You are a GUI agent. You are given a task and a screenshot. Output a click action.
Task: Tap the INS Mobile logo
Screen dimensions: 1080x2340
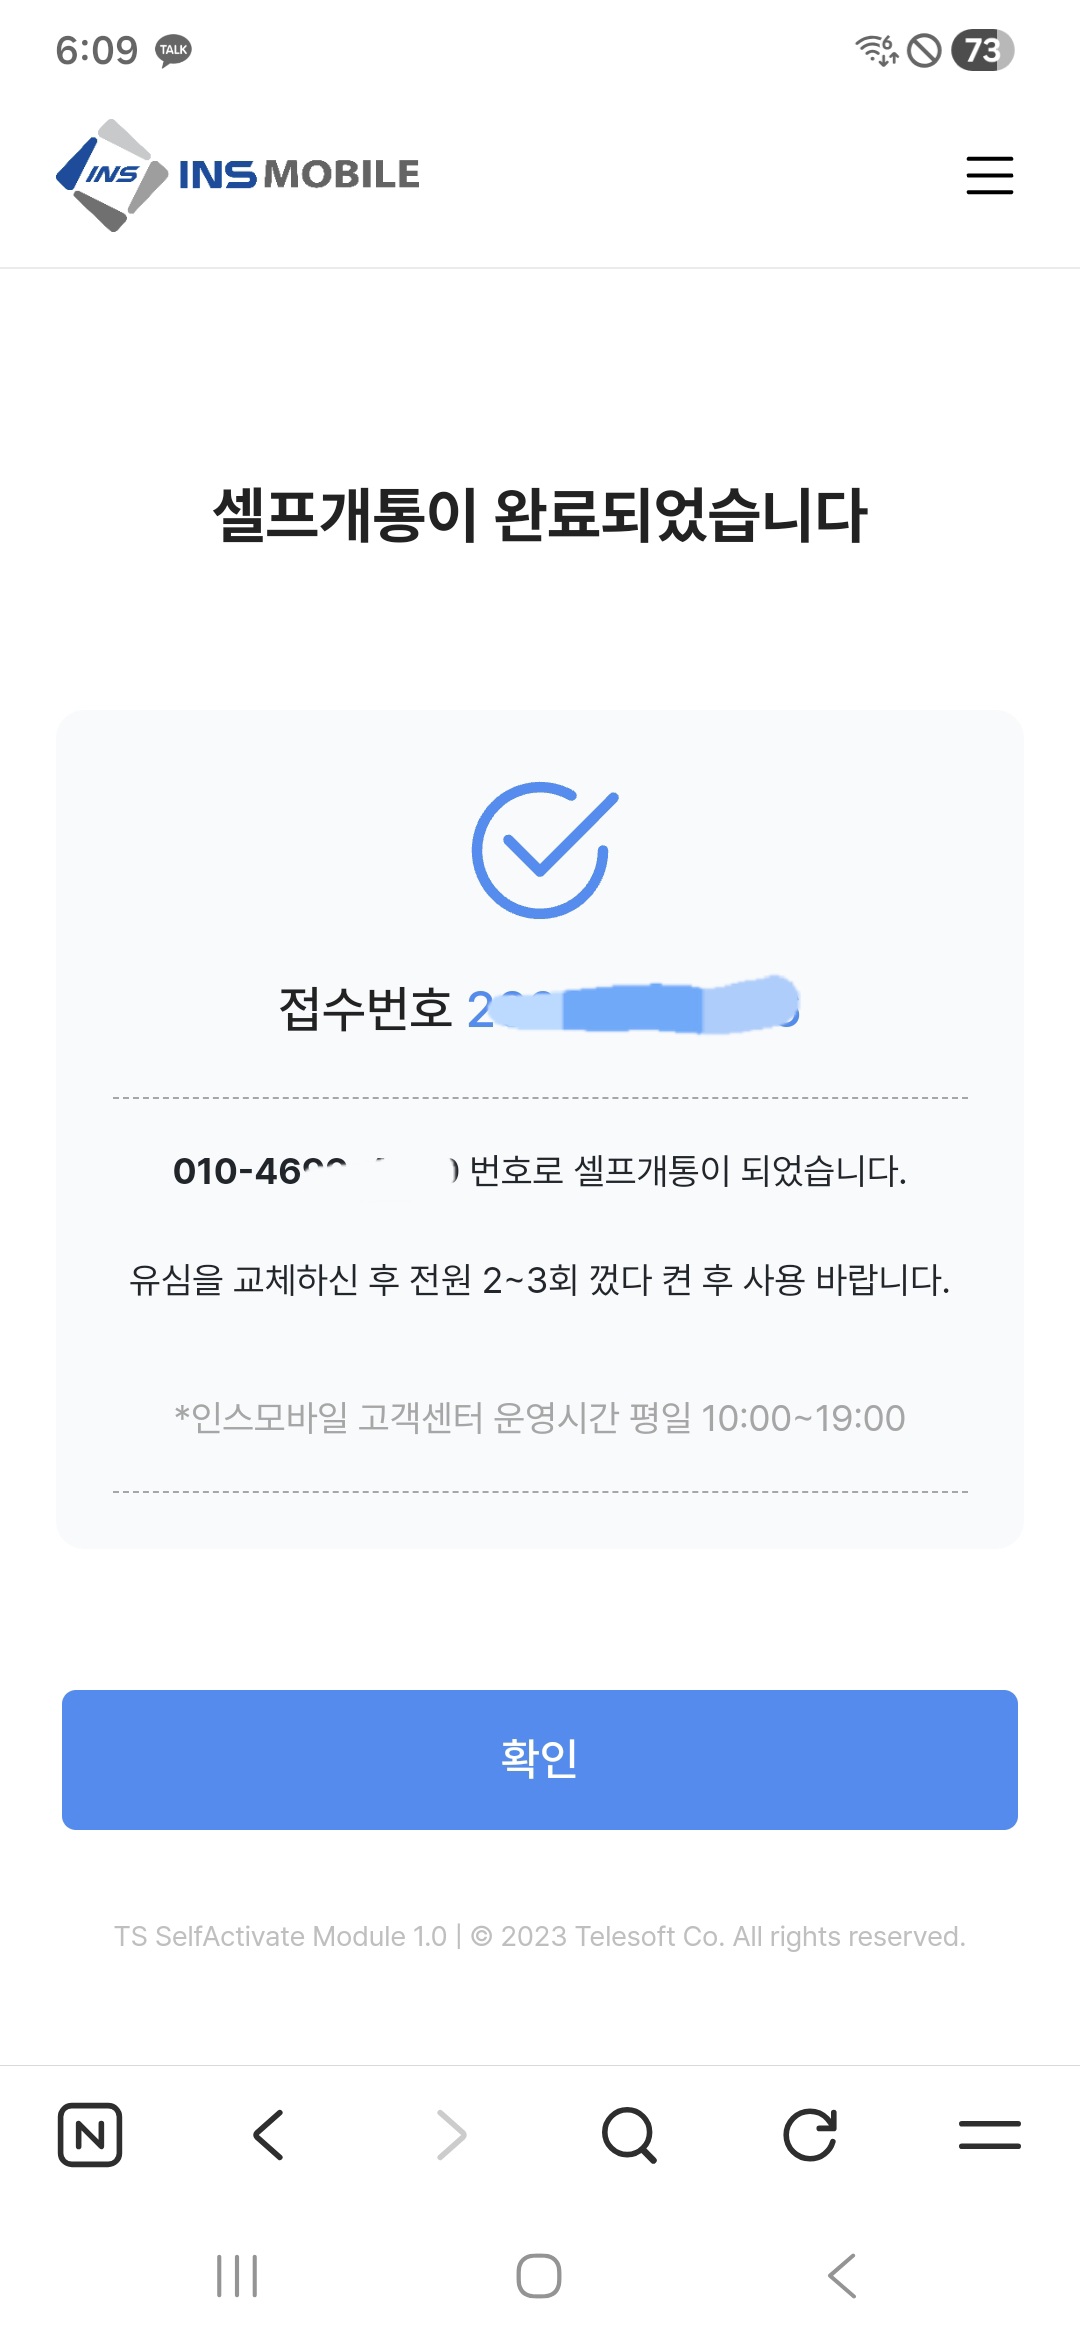(x=238, y=175)
